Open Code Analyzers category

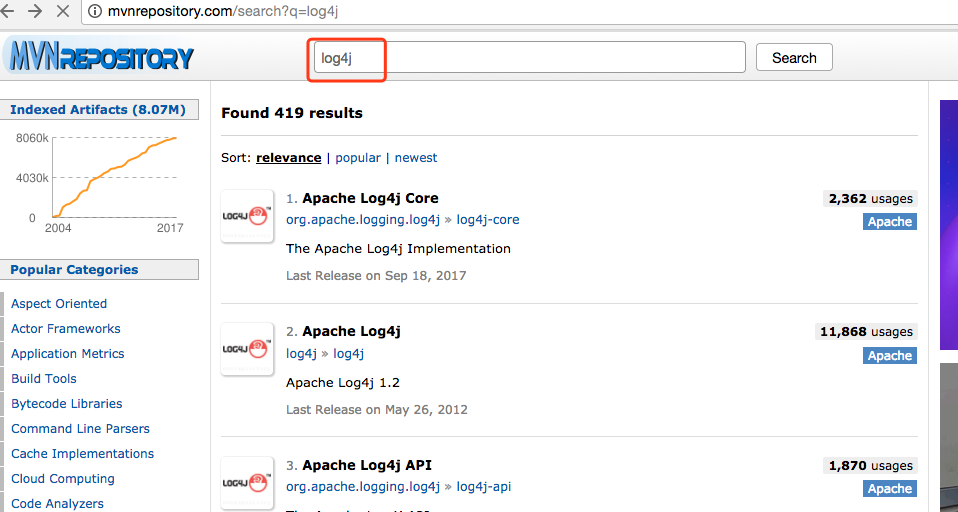pos(57,504)
